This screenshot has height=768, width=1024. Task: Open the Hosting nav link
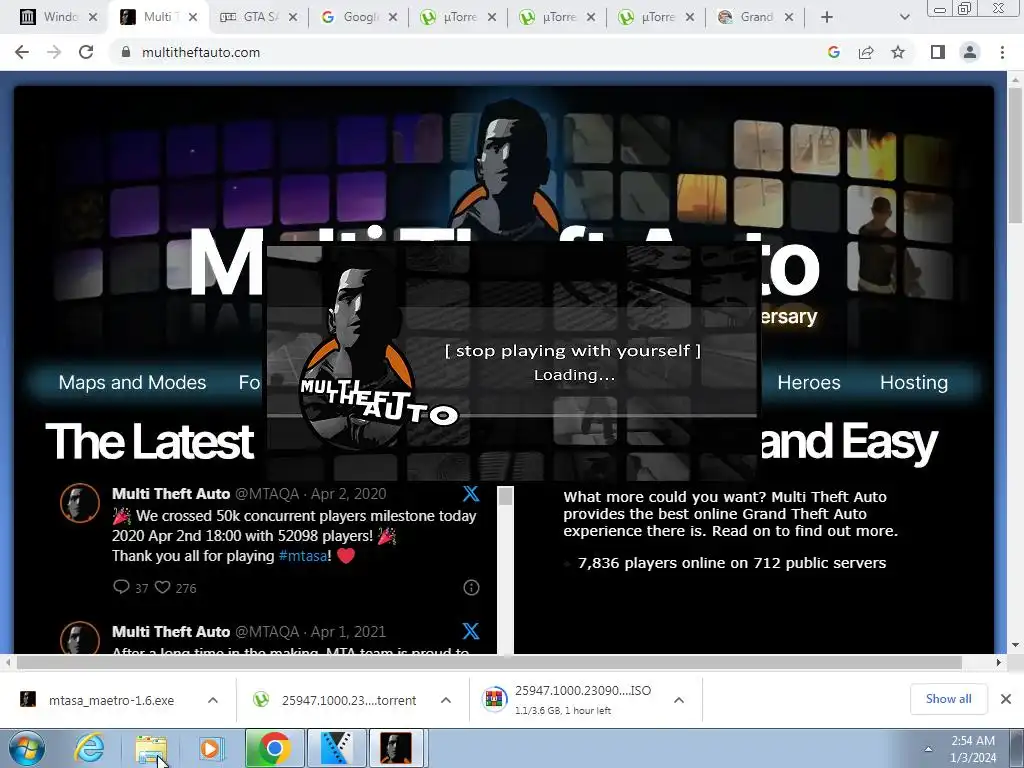click(914, 382)
